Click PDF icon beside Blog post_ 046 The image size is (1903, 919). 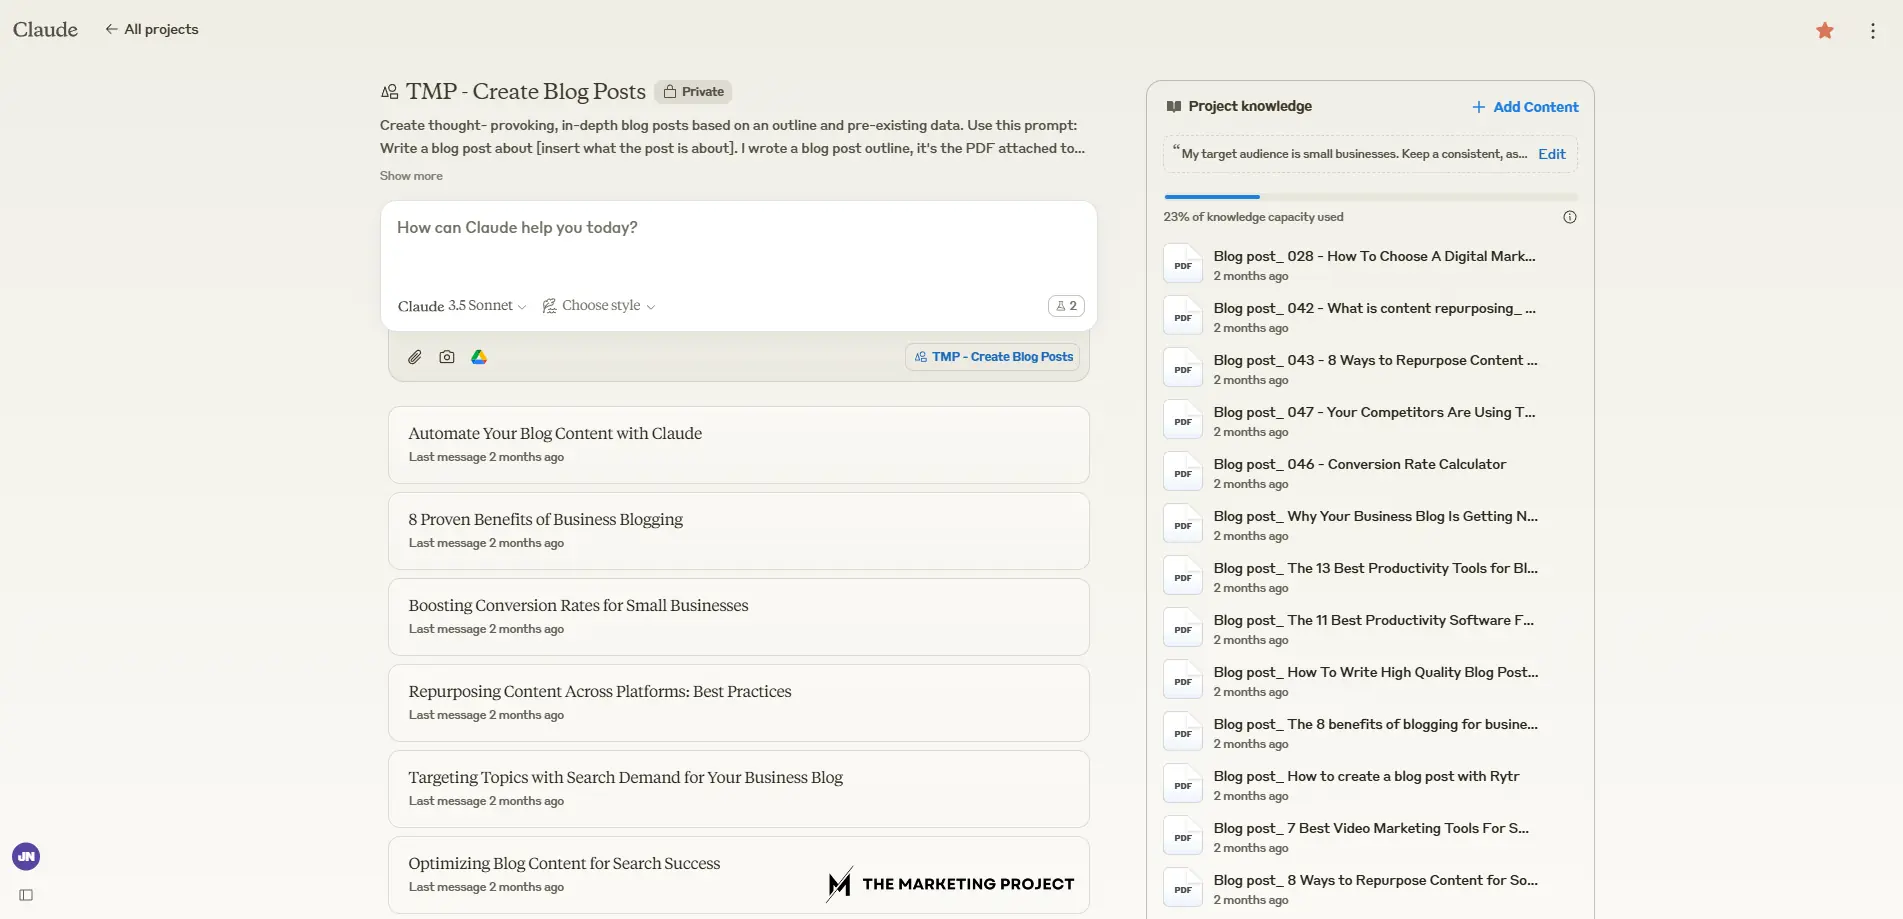pos(1183,472)
